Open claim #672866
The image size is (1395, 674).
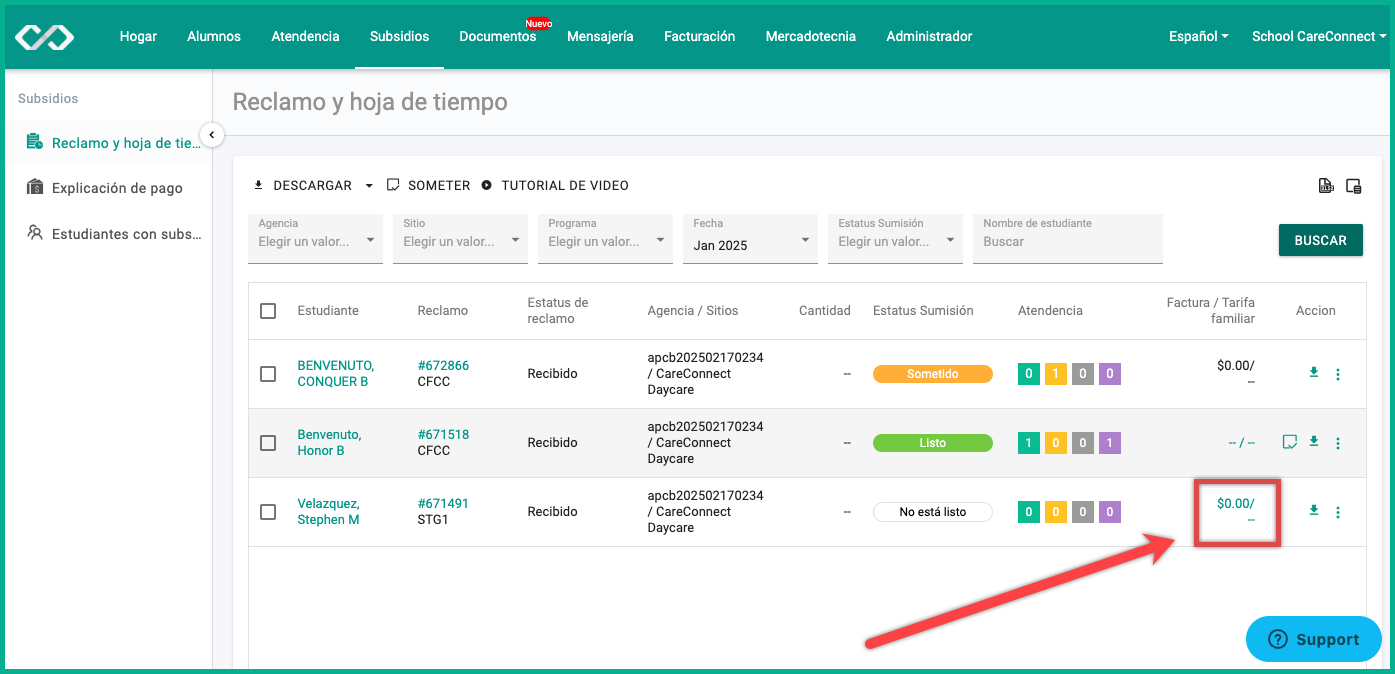coord(443,366)
